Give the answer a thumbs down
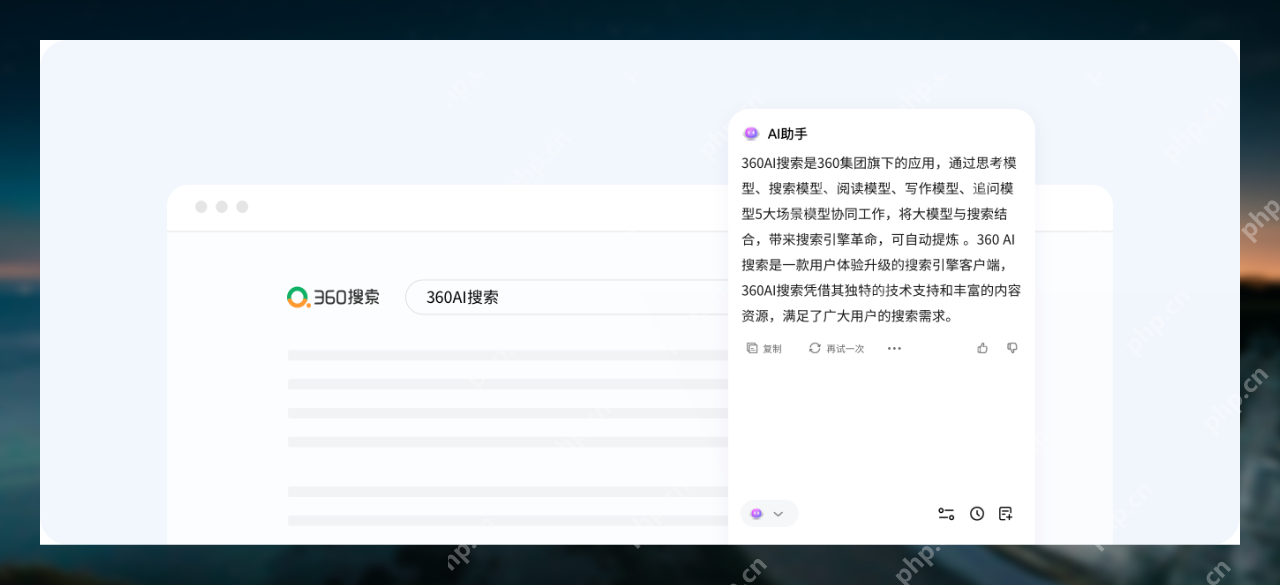Screen dimensions: 1280x585 click(1012, 348)
